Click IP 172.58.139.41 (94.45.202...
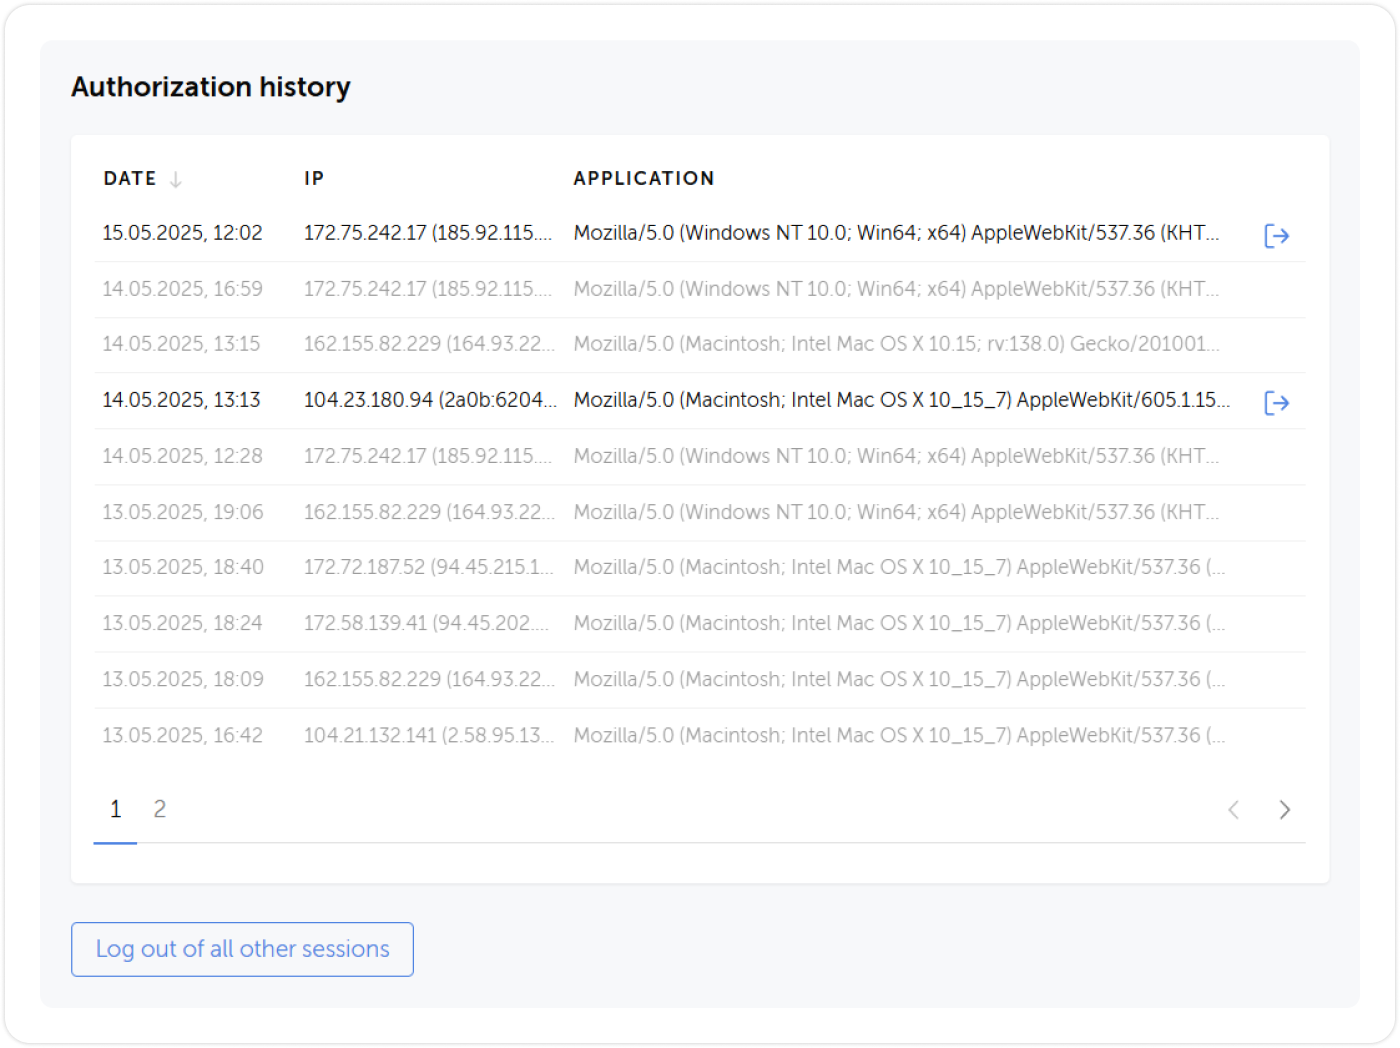 click(x=427, y=623)
